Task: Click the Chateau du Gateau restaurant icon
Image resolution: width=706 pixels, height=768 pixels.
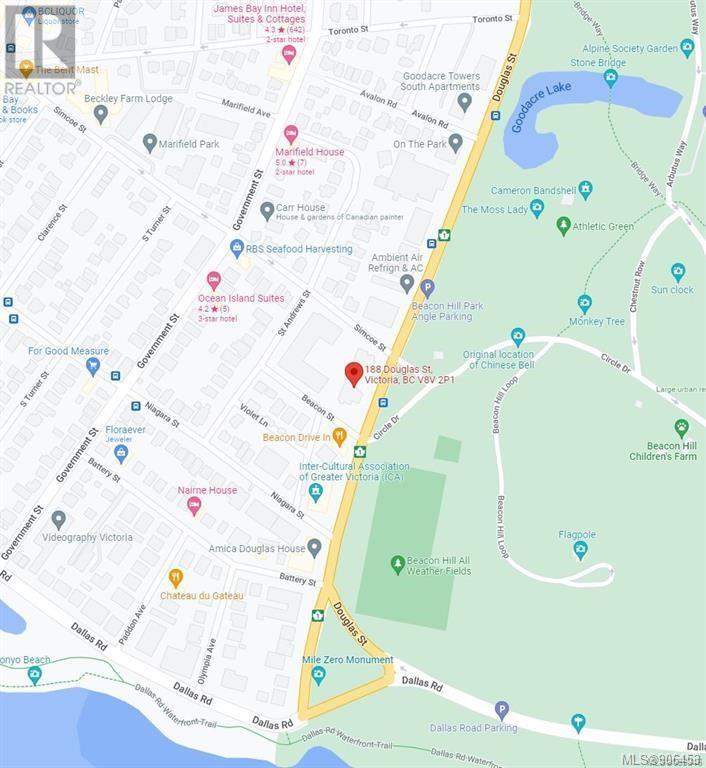Action: (x=175, y=578)
